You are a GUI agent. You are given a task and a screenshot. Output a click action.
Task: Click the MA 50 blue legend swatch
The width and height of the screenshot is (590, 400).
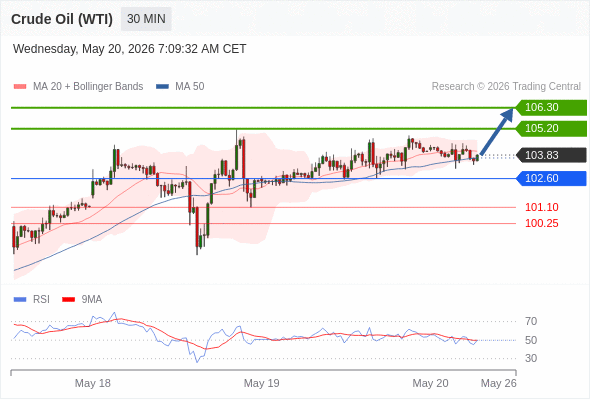162,87
